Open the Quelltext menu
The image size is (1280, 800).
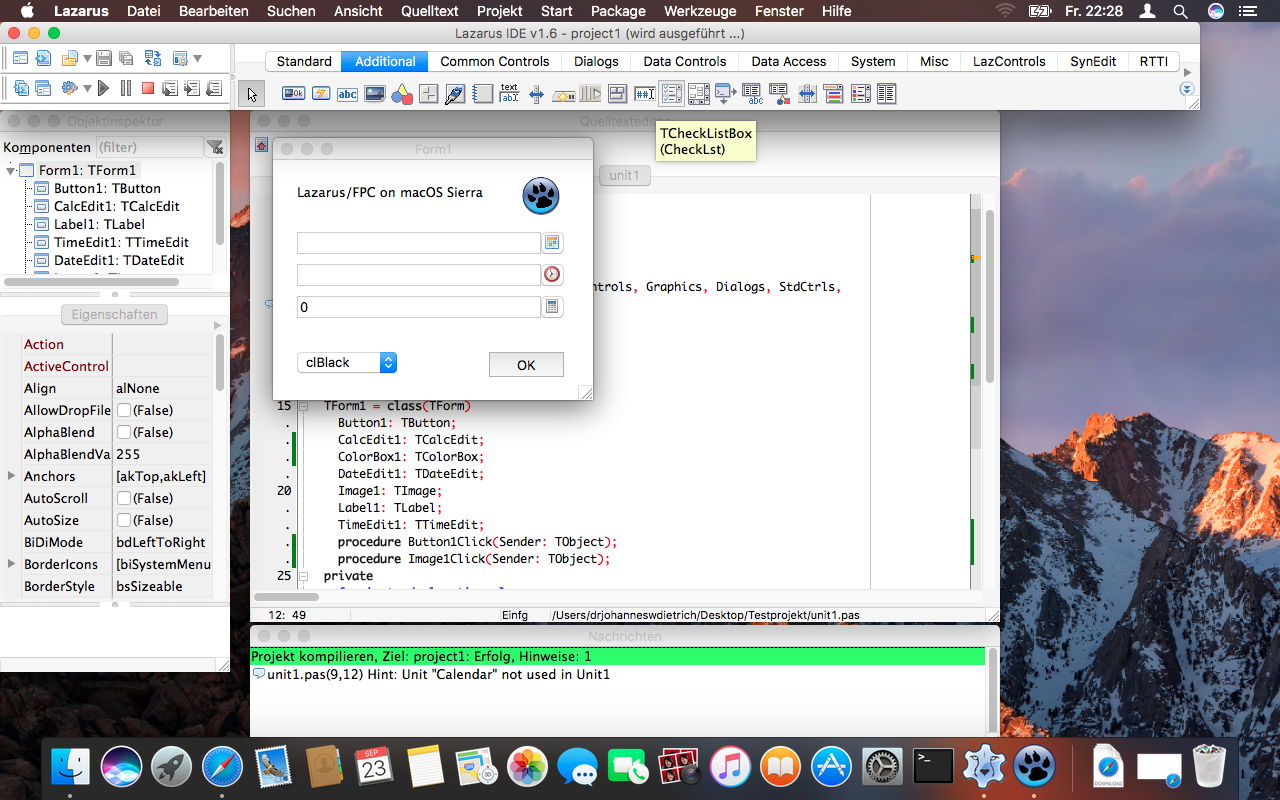430,11
